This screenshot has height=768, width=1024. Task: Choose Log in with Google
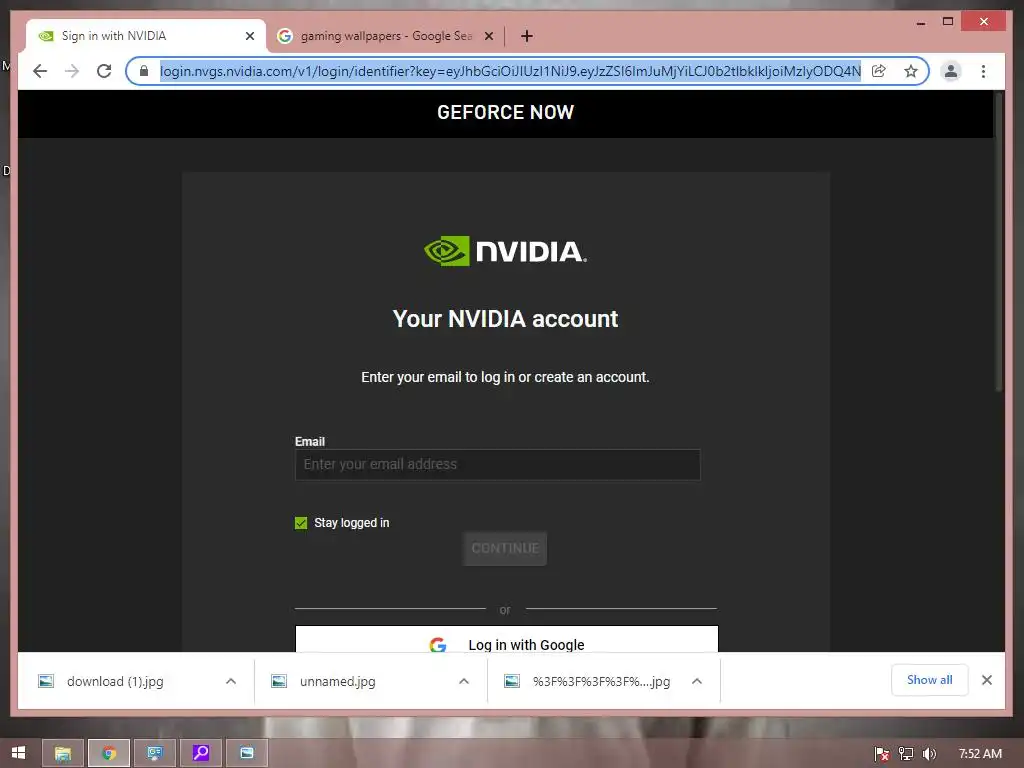tap(507, 640)
